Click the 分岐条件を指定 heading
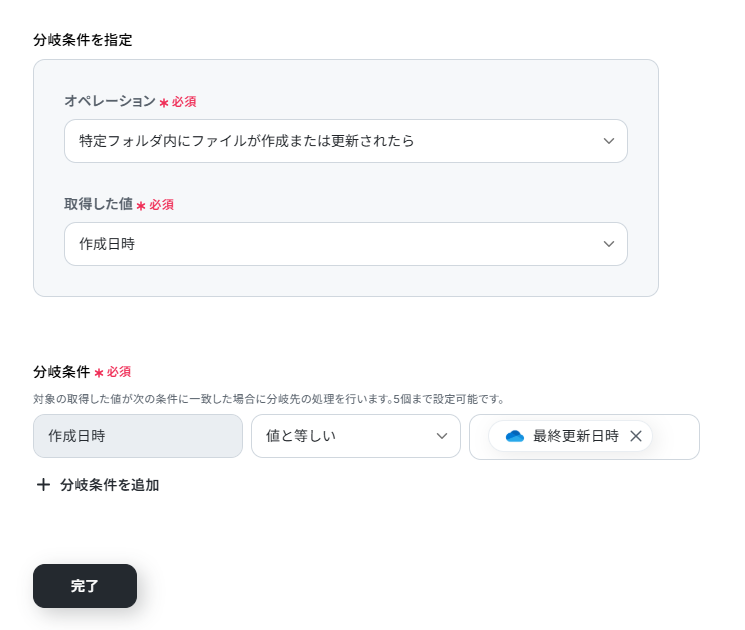The image size is (745, 630). (83, 40)
